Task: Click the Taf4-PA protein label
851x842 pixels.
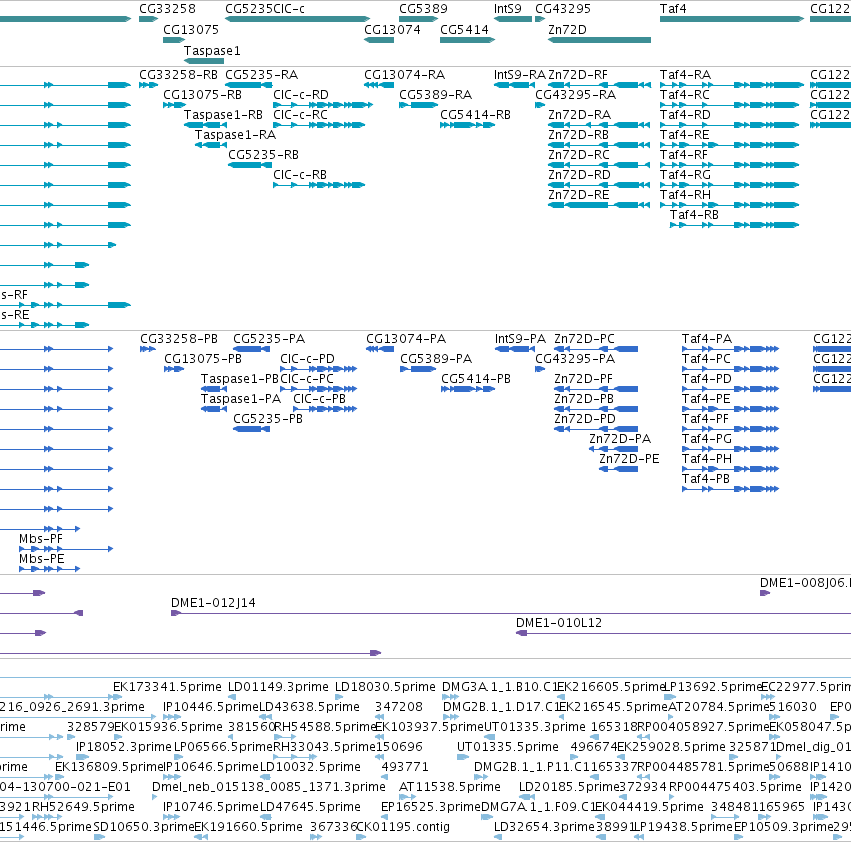Action: (x=707, y=339)
